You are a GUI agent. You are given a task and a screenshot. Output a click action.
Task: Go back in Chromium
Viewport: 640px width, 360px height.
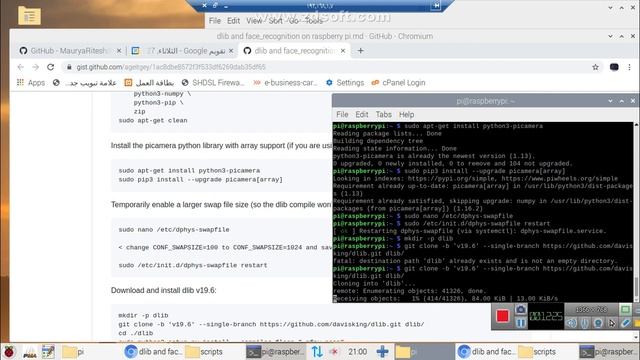coord(20,67)
